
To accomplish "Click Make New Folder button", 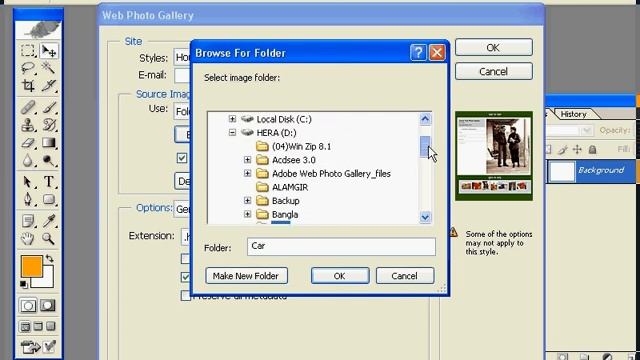I will coord(246,276).
